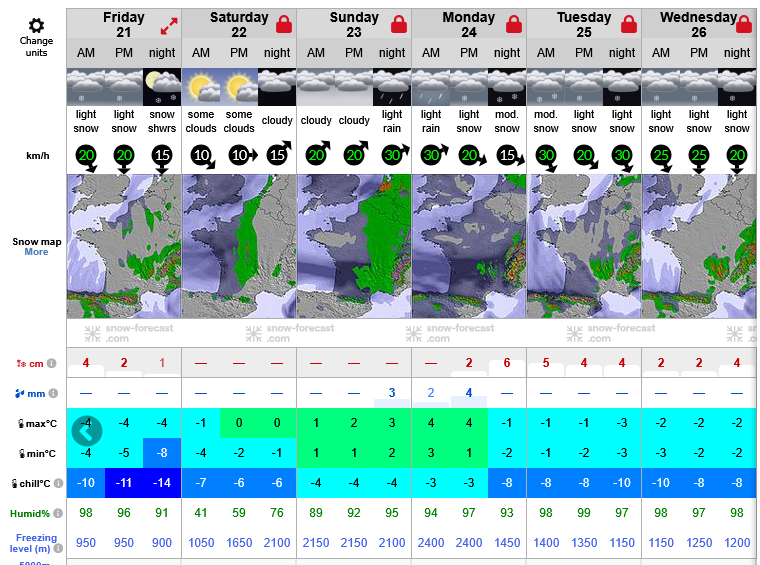Click the red lock icon on Saturday 22
This screenshot has height=565, width=760.
point(284,24)
